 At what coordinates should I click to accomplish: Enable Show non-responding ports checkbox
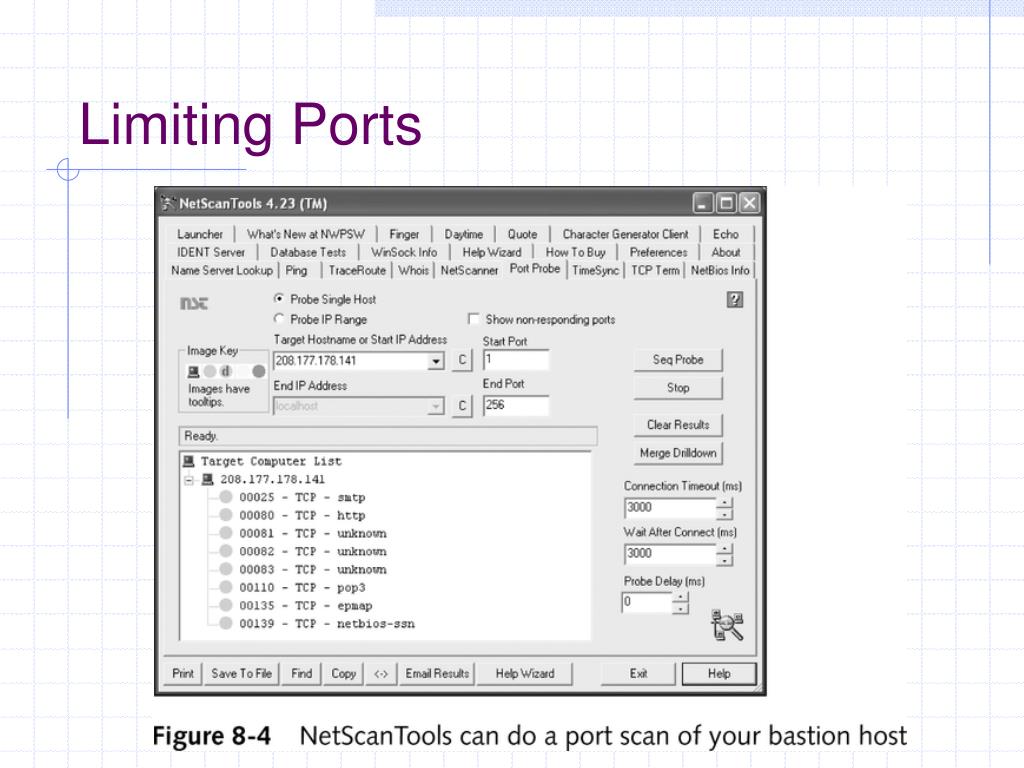(473, 319)
